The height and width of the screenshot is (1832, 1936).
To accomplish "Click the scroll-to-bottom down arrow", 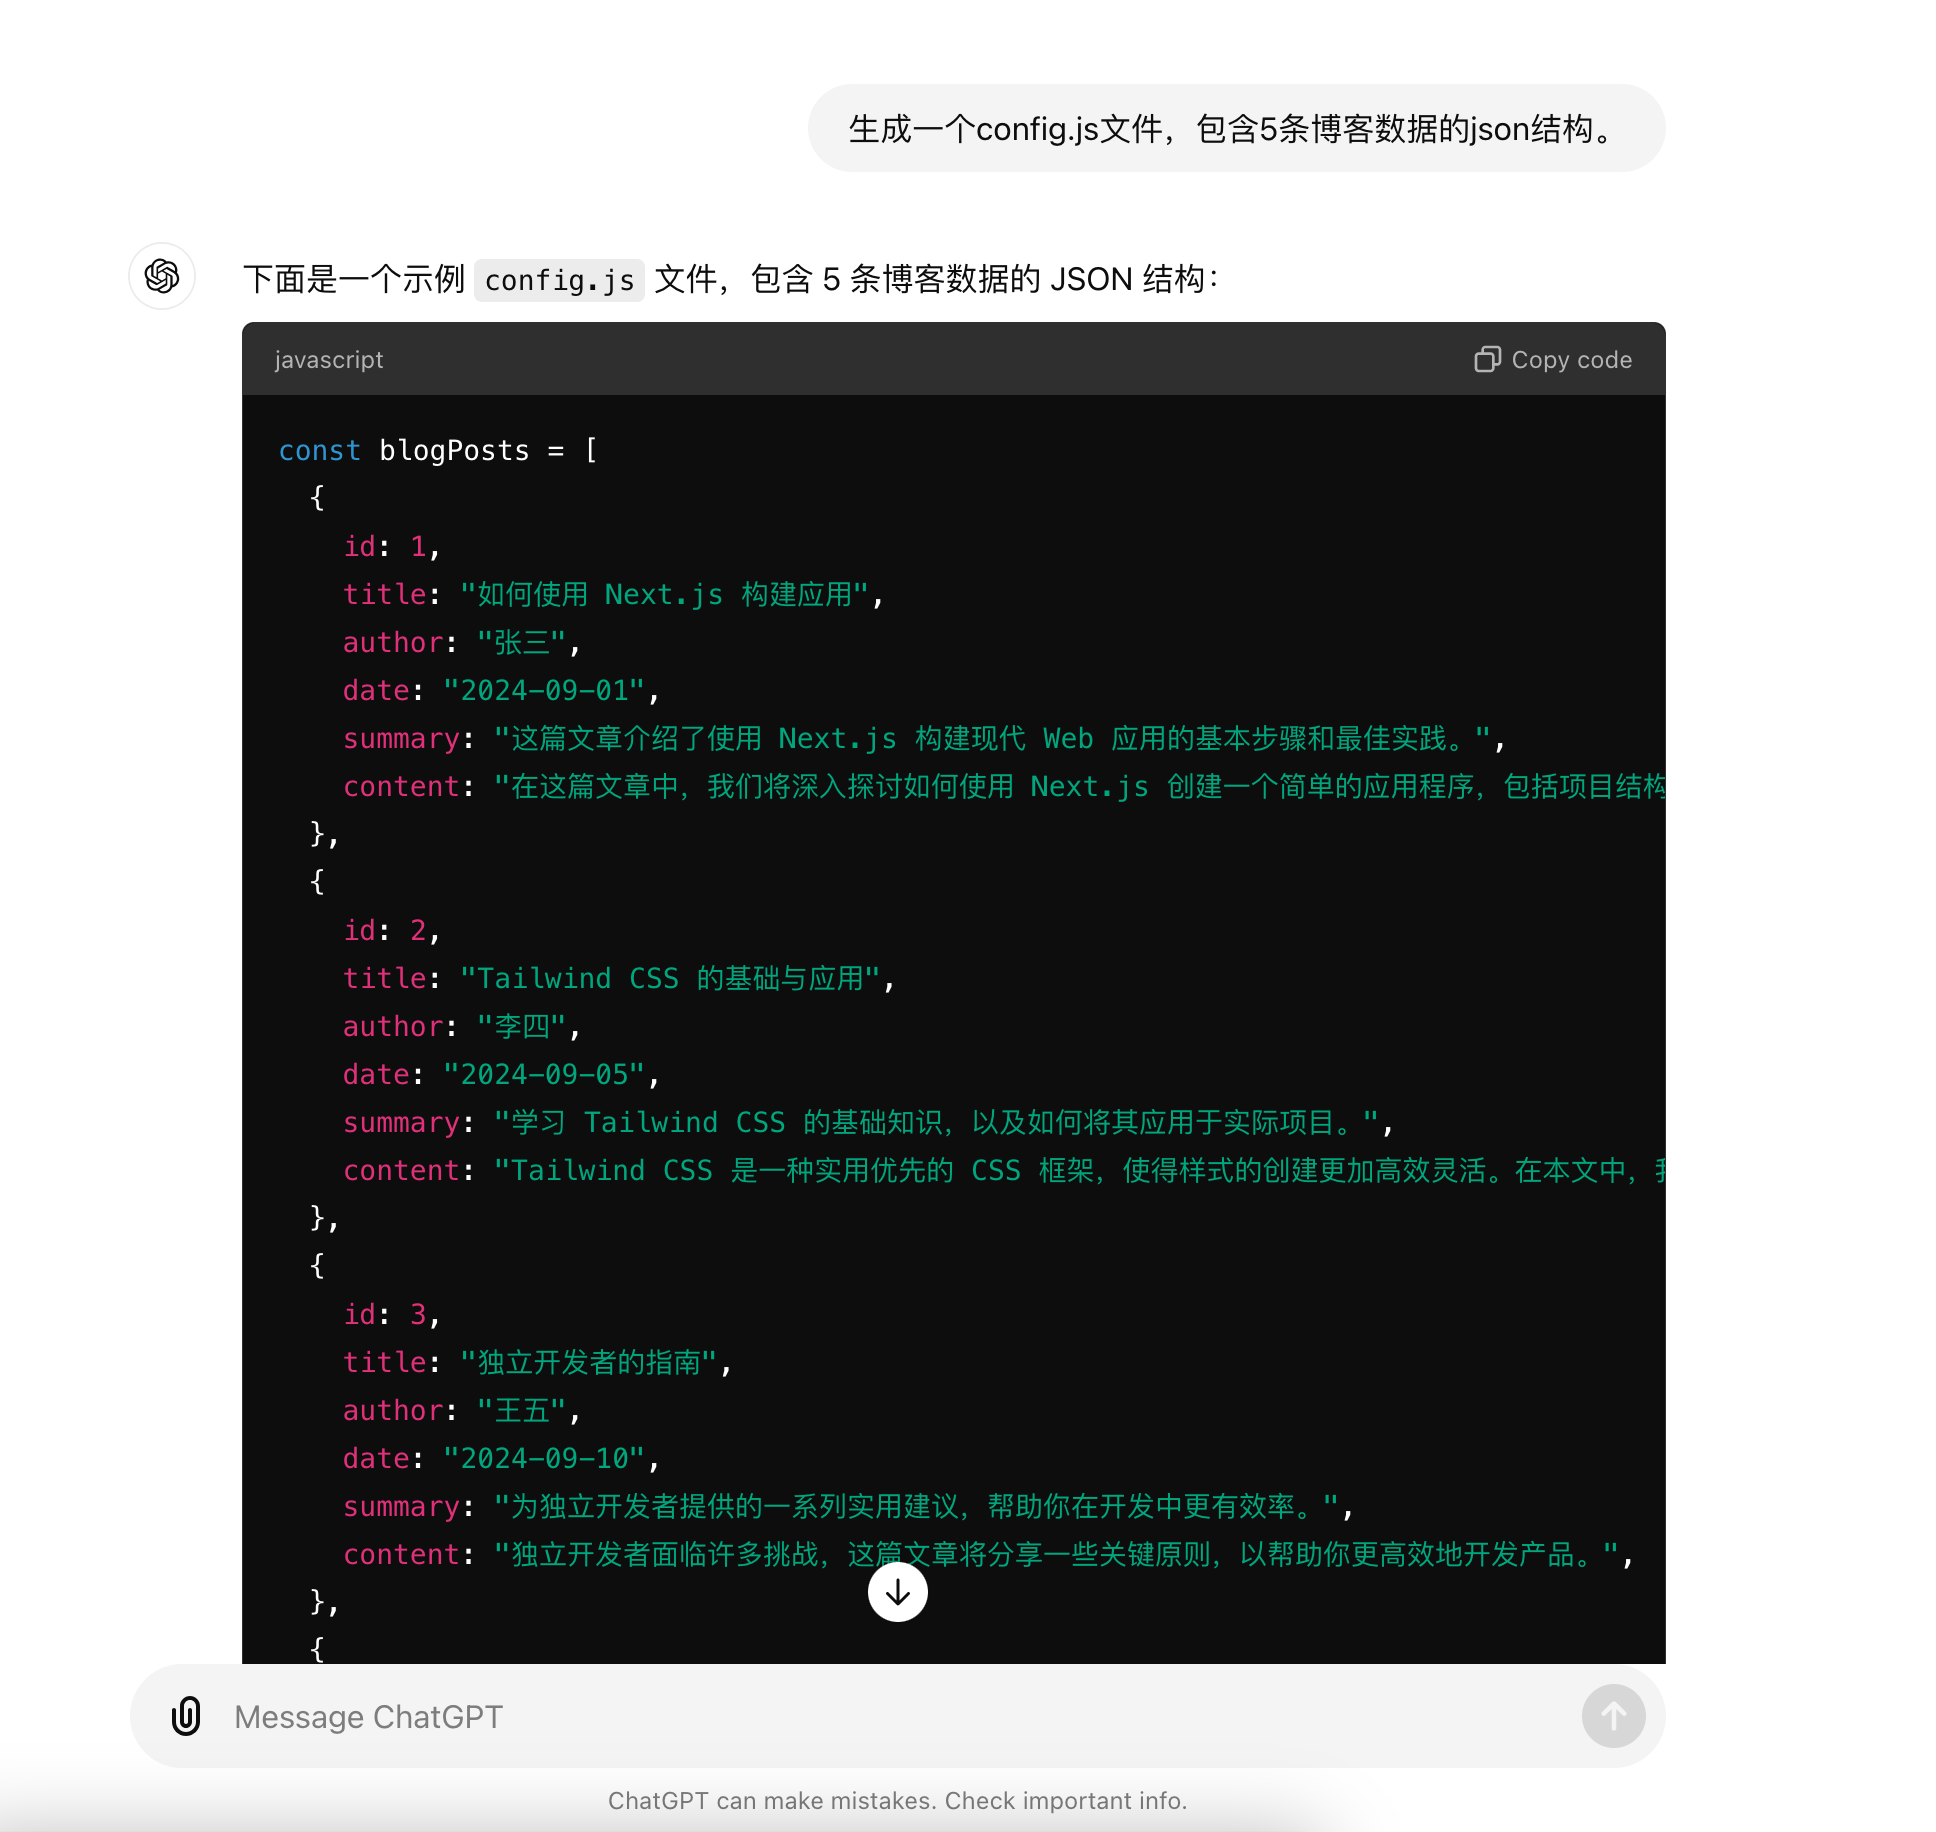I will click(897, 1592).
